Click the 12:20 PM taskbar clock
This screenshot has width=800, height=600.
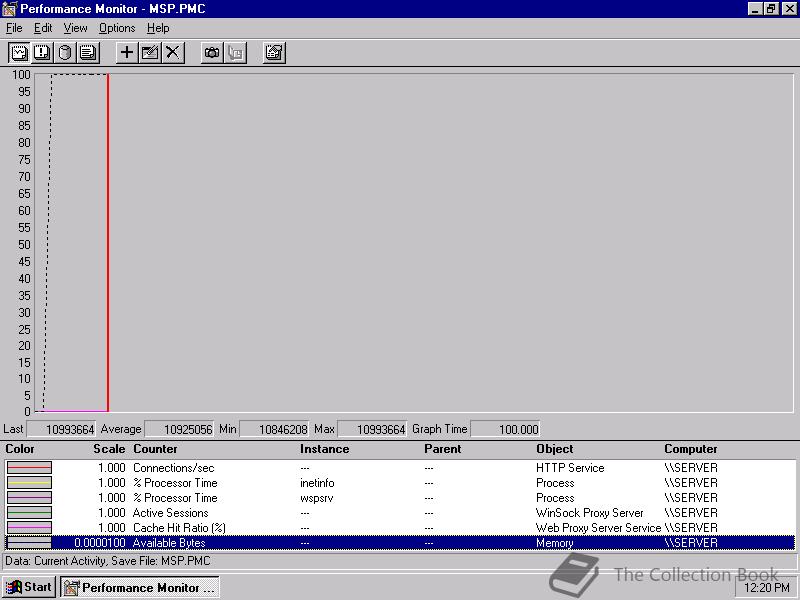click(x=766, y=588)
